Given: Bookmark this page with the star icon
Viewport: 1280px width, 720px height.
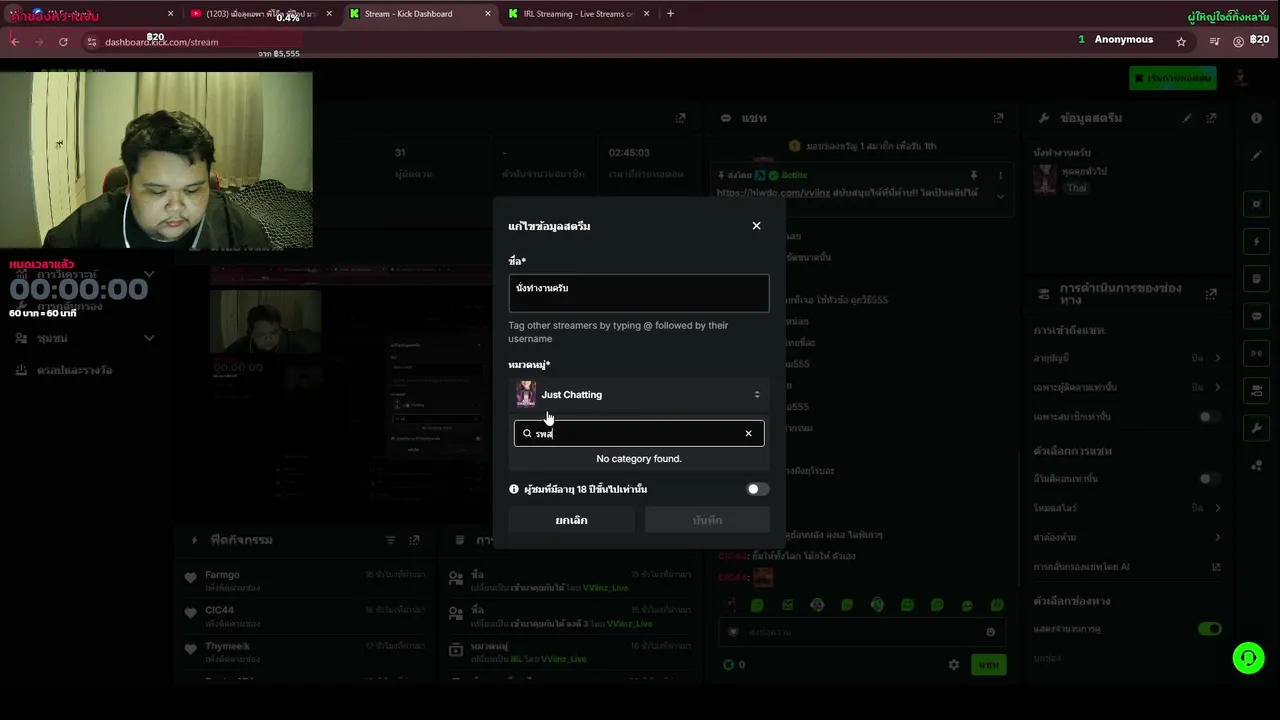Looking at the screenshot, I should pyautogui.click(x=1181, y=42).
